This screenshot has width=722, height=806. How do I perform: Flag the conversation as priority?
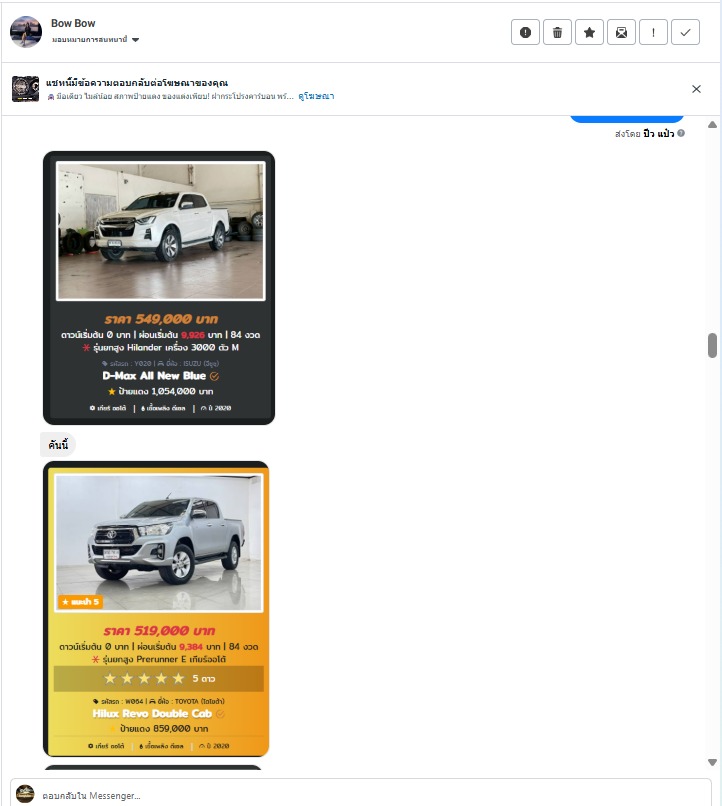653,32
